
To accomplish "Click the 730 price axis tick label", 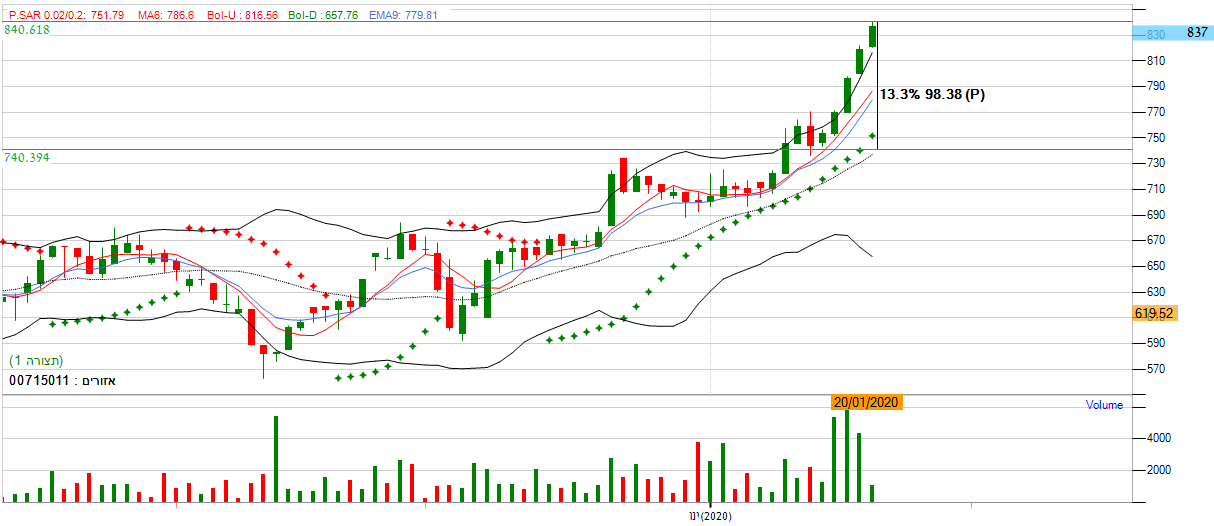I will pos(1155,163).
